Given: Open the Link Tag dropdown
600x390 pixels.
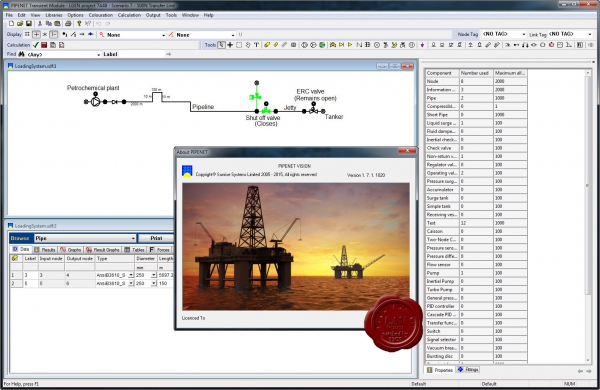Looking at the screenshot, I should pos(590,34).
